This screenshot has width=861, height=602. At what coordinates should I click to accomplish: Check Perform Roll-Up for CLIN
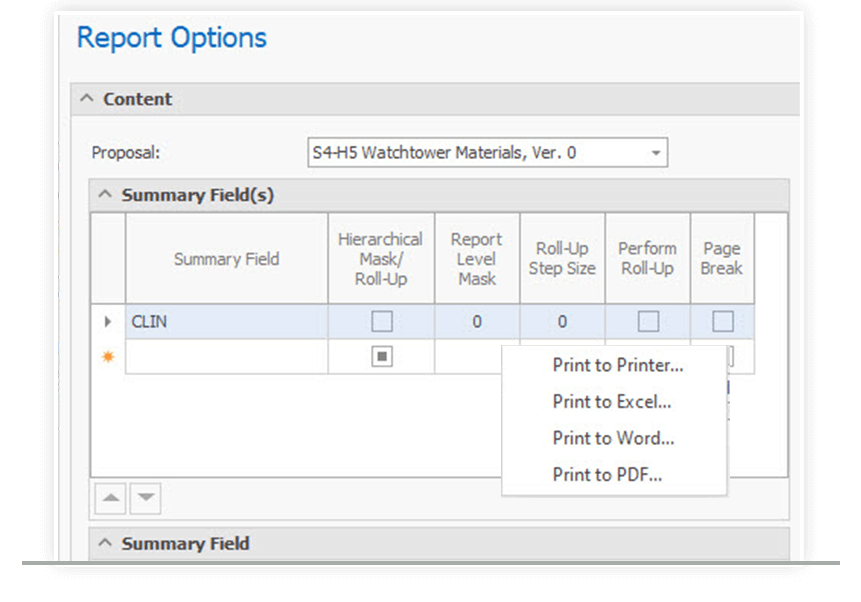pyautogui.click(x=646, y=321)
